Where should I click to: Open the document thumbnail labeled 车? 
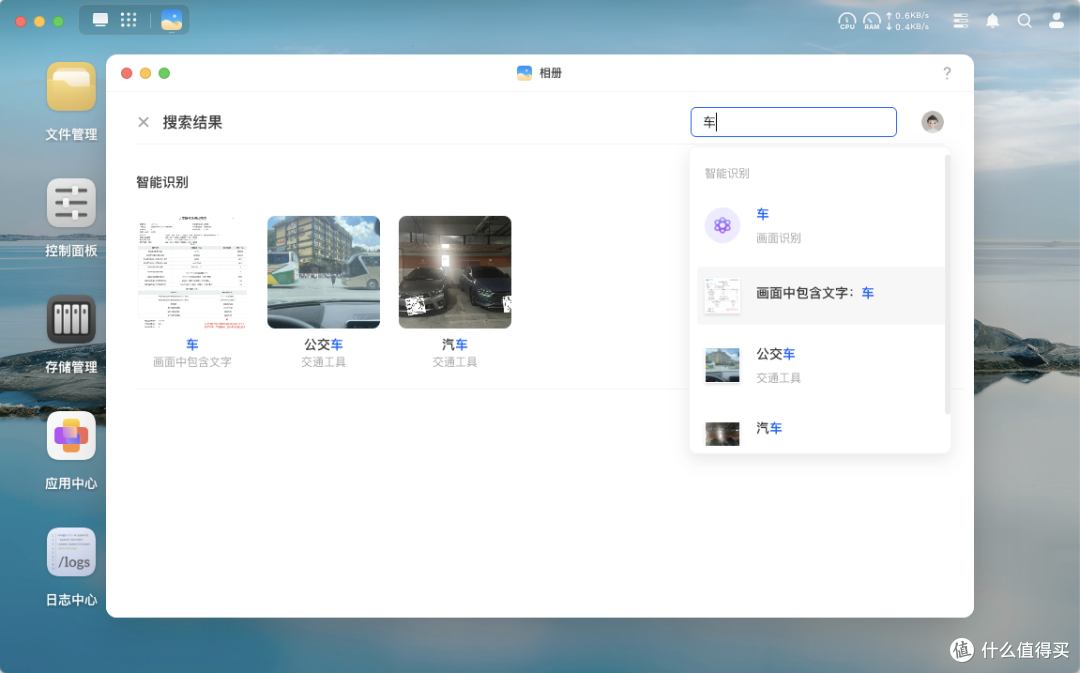192,272
